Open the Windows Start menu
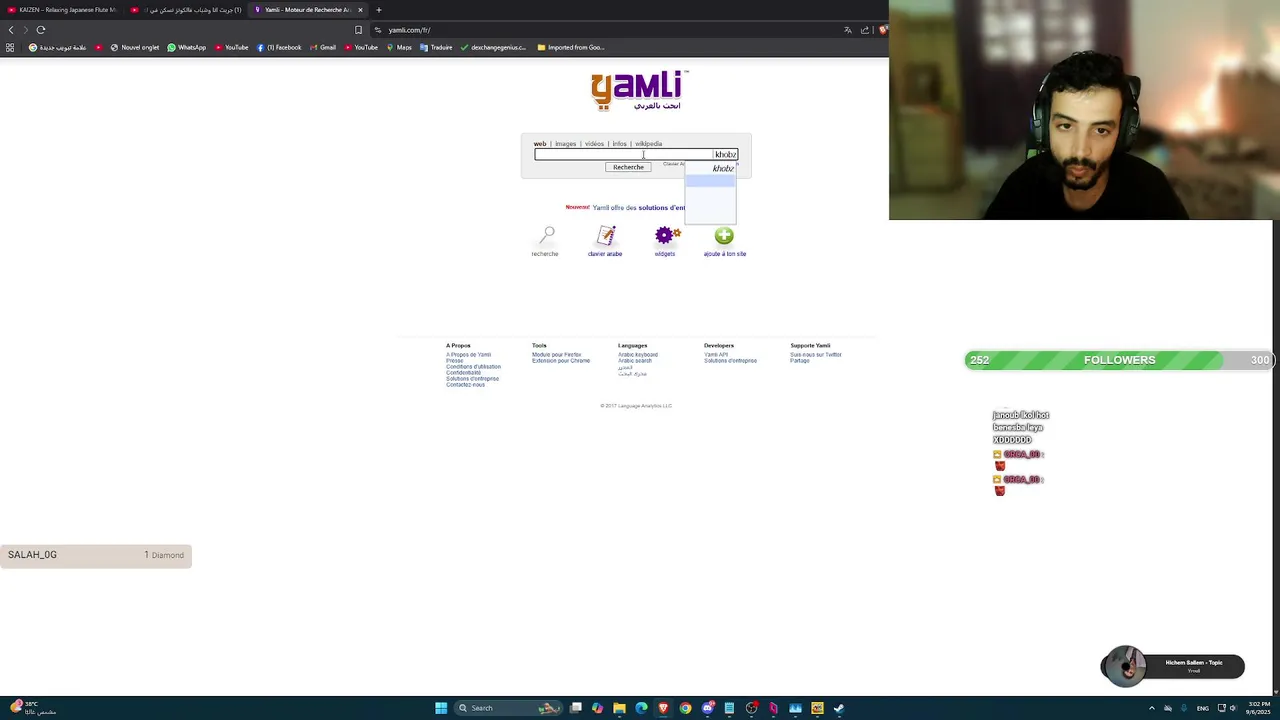Viewport: 1280px width, 720px height. (x=441, y=708)
